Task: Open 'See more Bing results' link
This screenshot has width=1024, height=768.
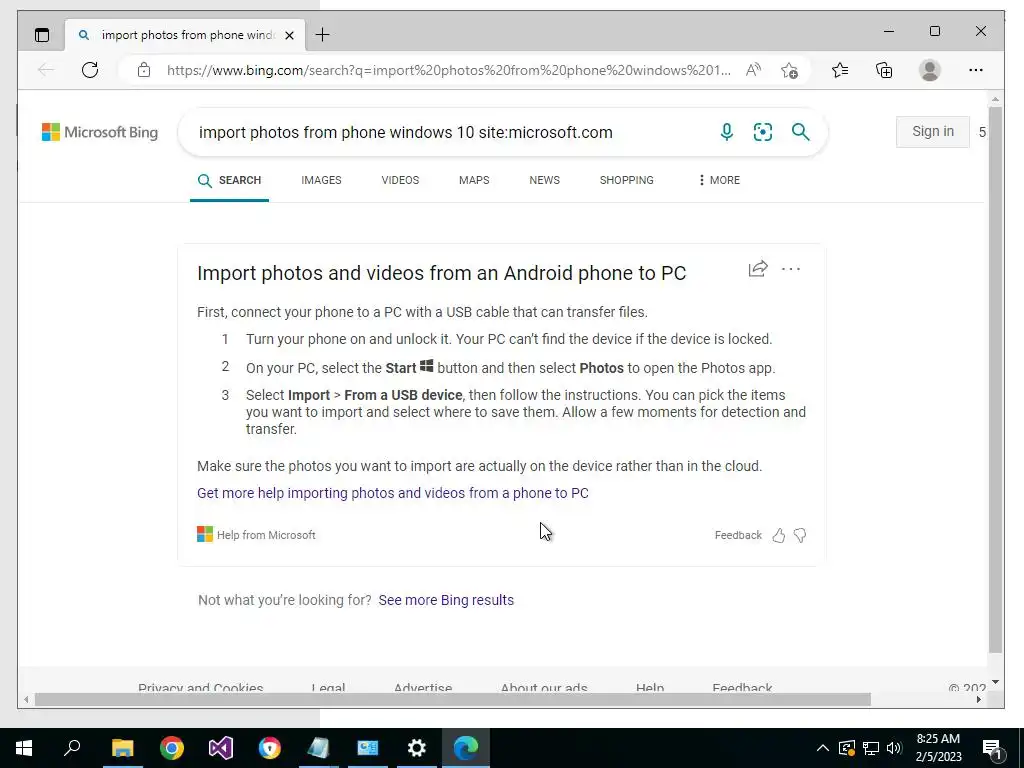Action: pyautogui.click(x=446, y=600)
